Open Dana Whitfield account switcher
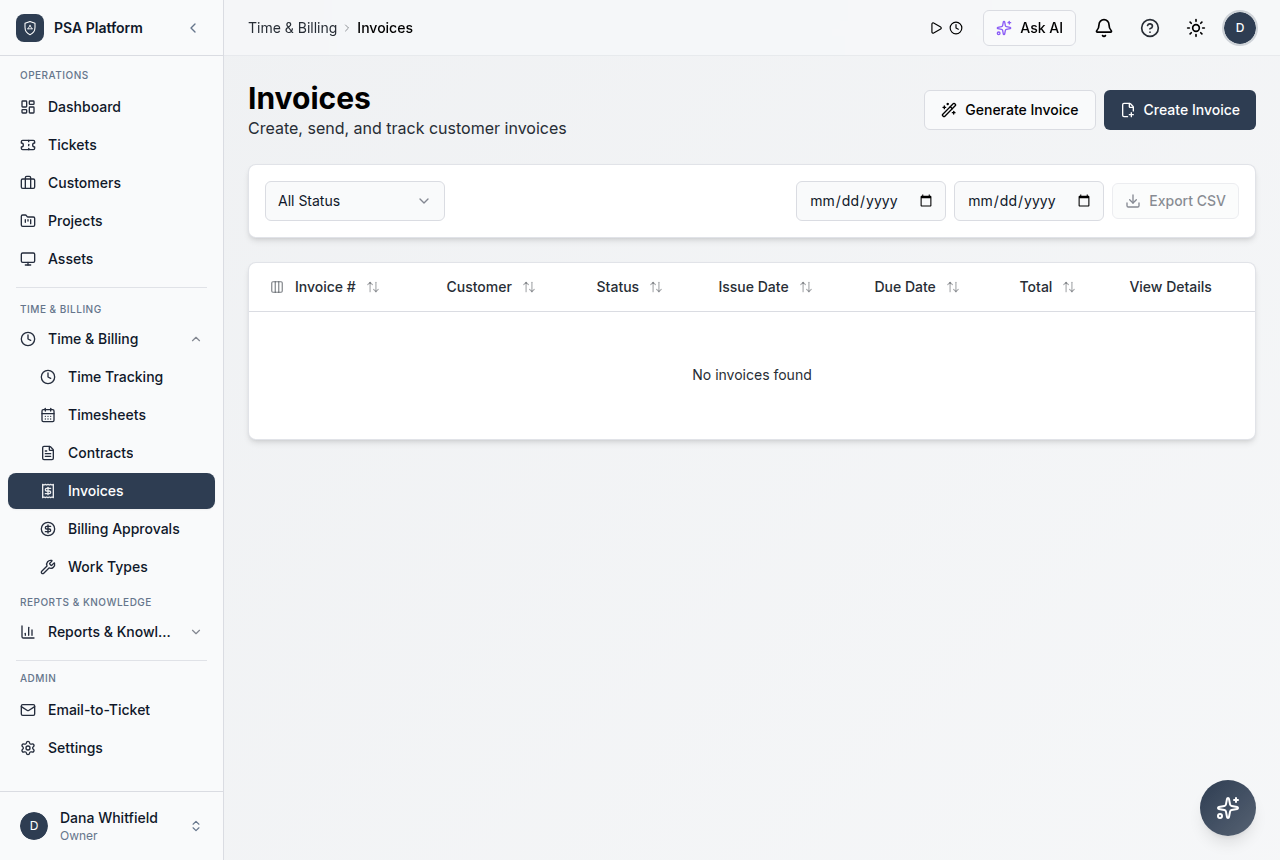The width and height of the screenshot is (1280, 860). [x=111, y=826]
